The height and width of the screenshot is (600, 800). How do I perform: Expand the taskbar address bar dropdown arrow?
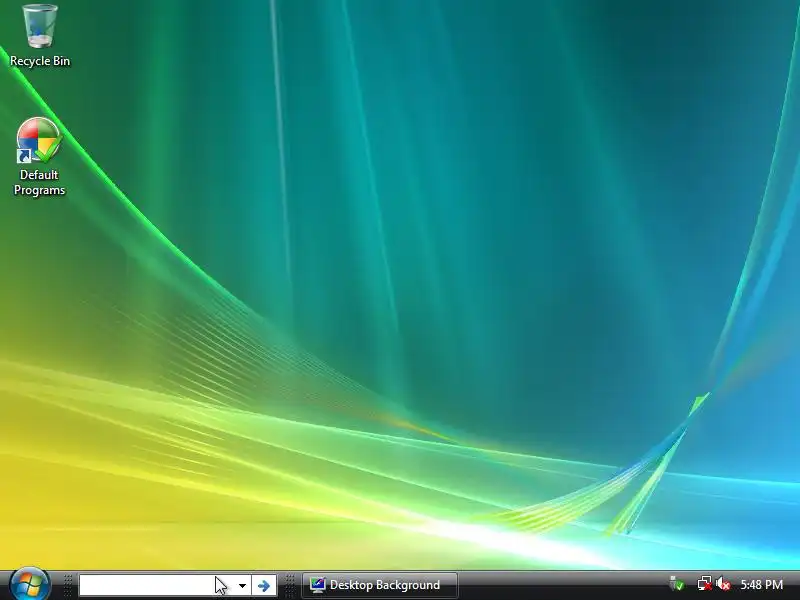click(242, 585)
